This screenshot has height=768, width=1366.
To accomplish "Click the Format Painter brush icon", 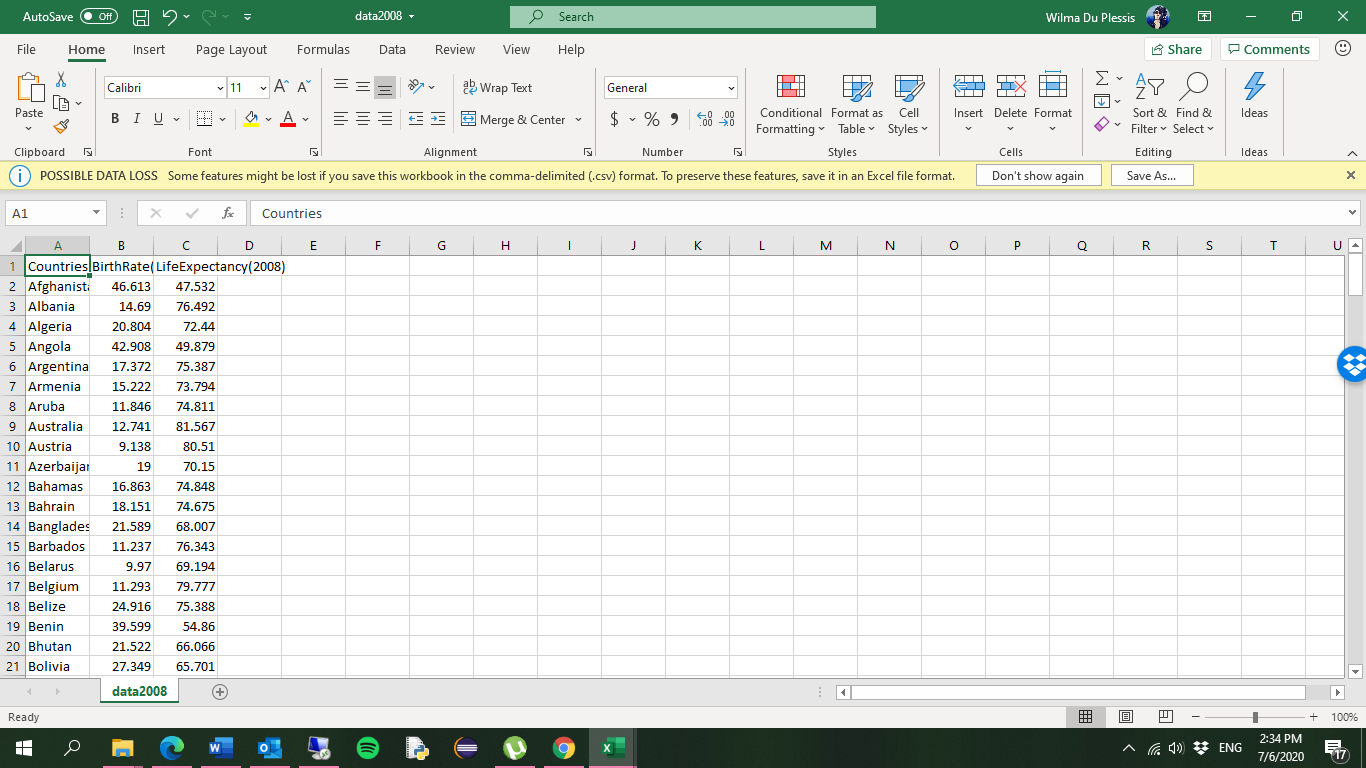I will point(61,126).
